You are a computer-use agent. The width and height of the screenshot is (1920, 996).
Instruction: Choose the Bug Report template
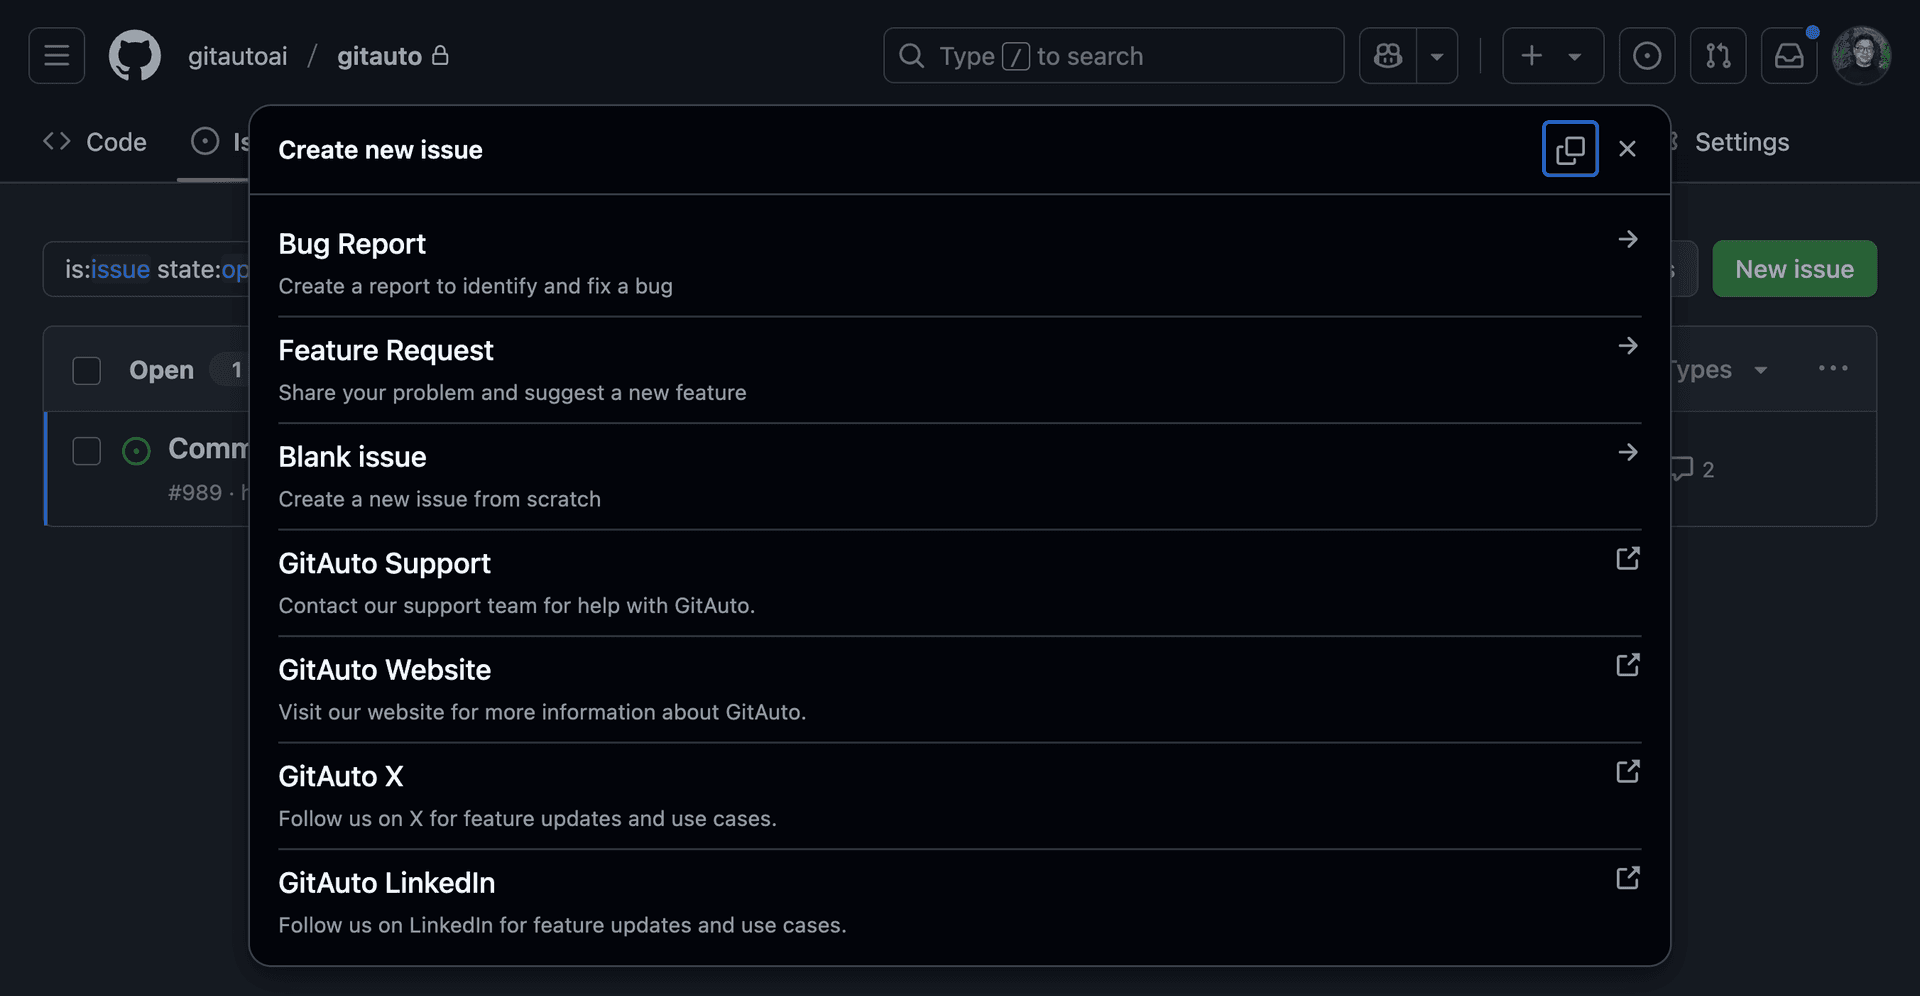[960, 263]
